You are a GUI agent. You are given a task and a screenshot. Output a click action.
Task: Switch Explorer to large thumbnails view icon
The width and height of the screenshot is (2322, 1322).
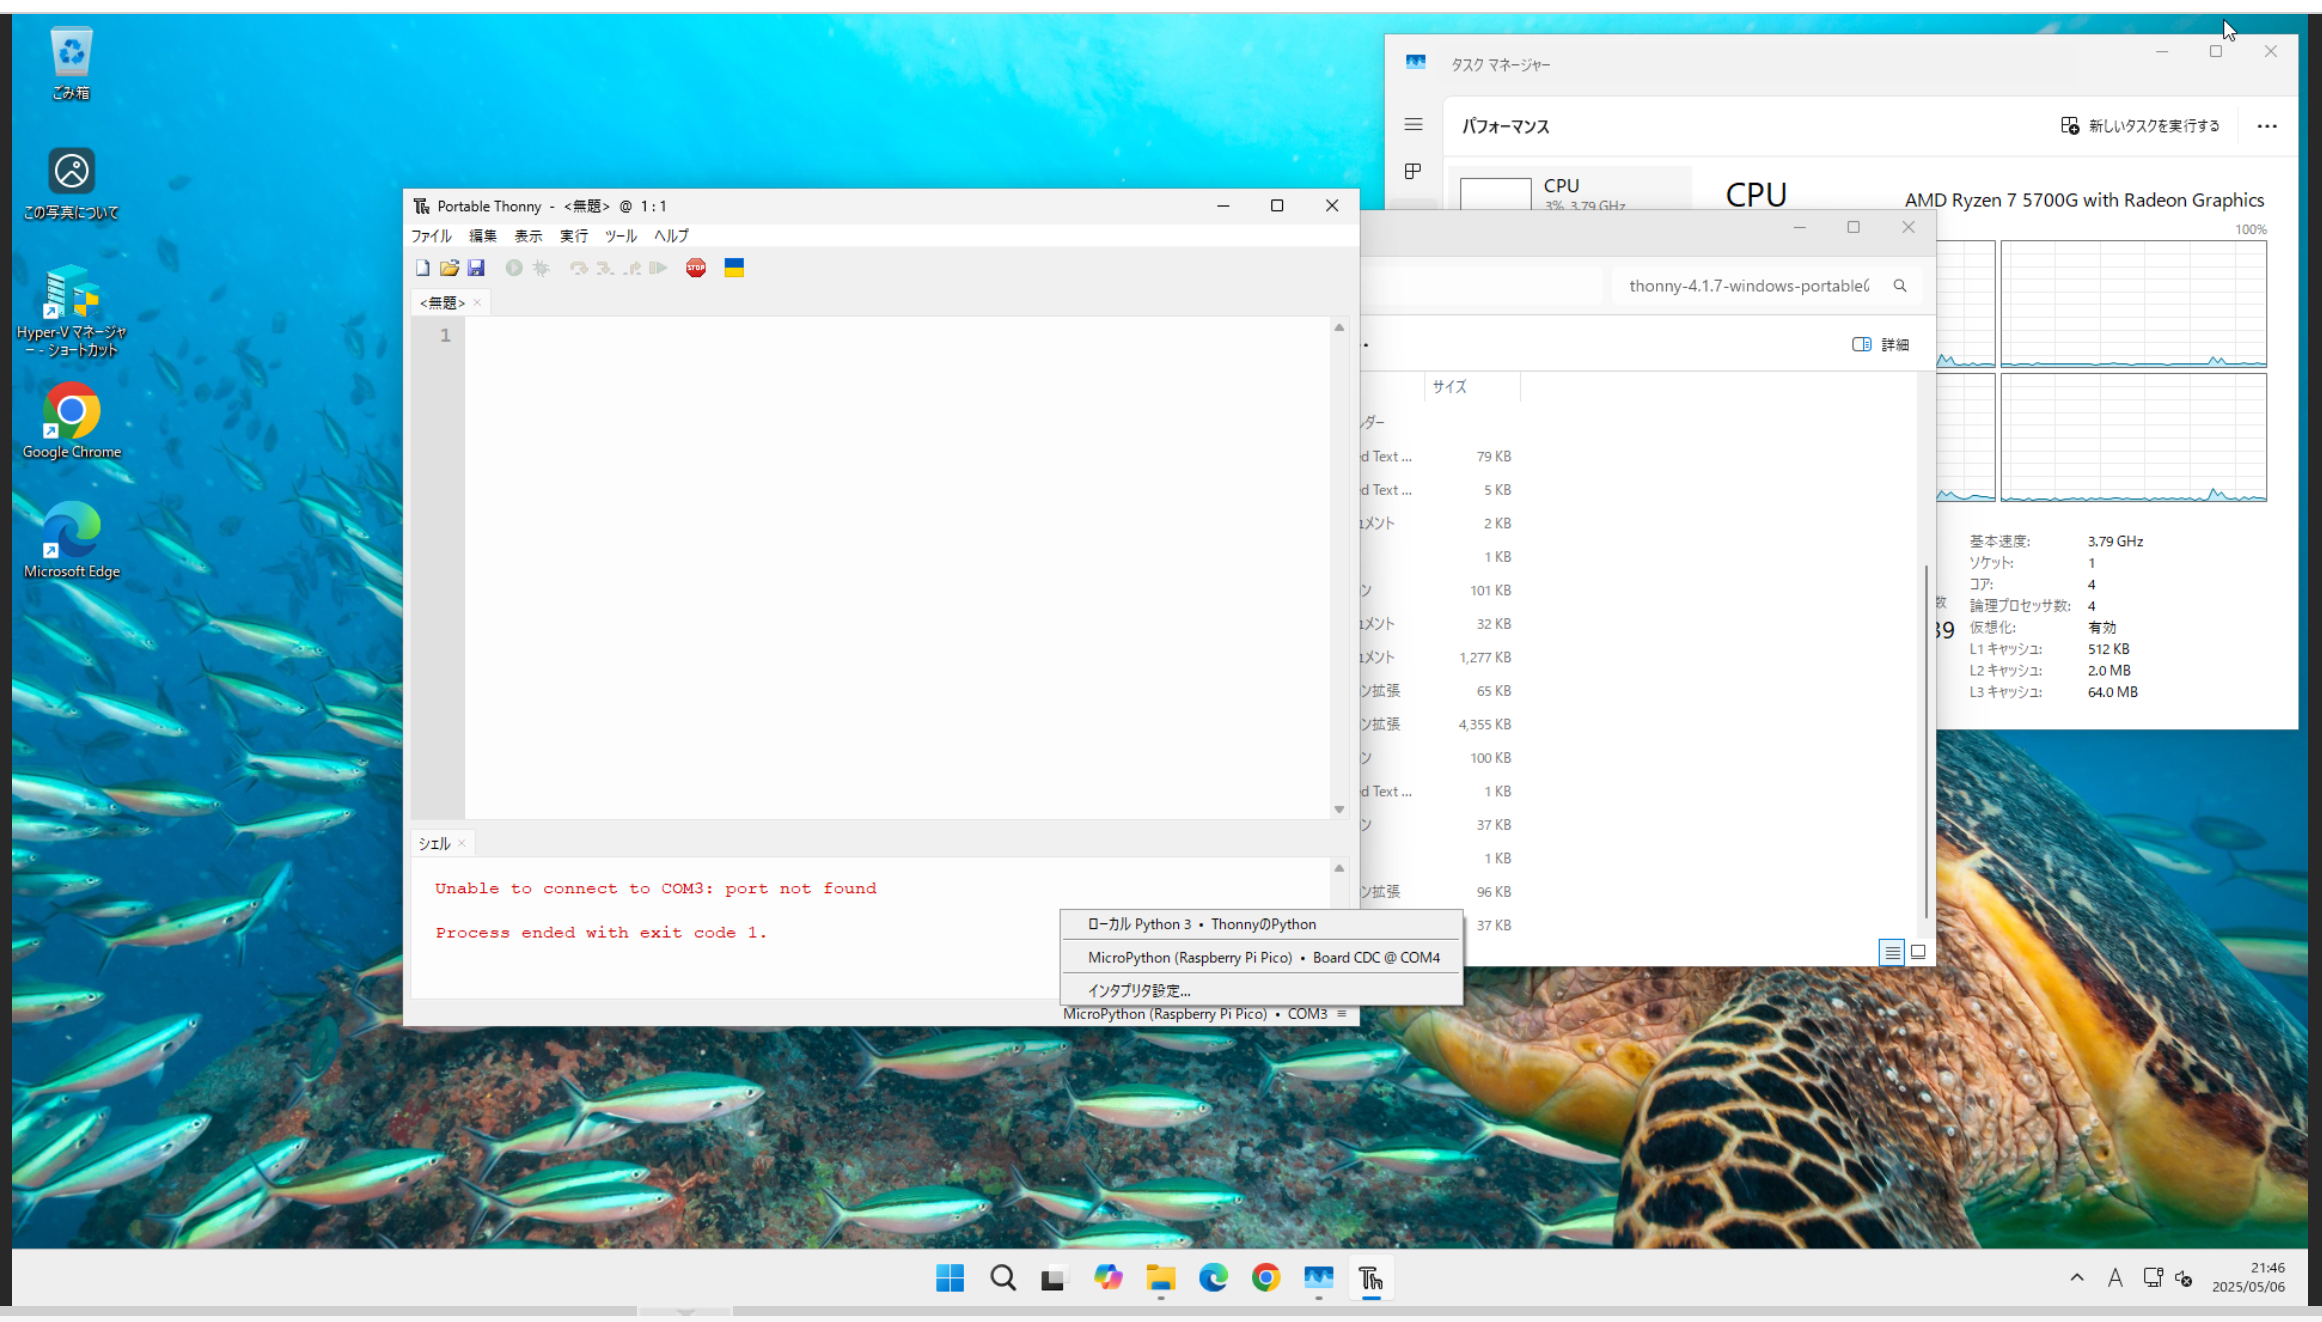(1918, 952)
